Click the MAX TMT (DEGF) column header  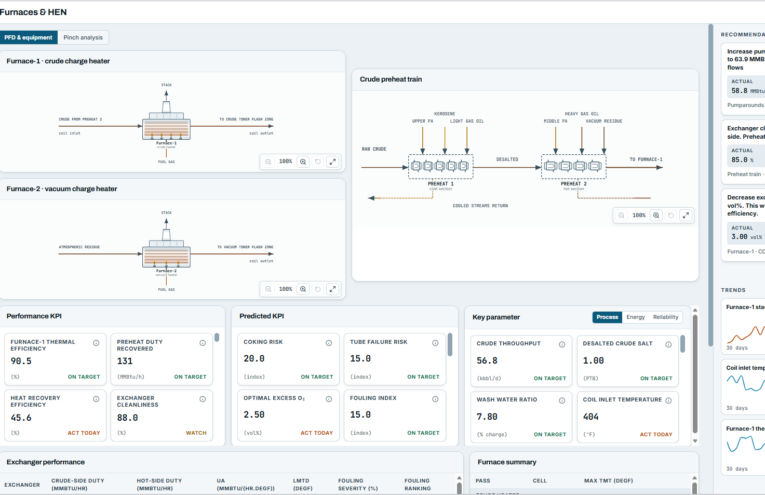[x=608, y=481]
